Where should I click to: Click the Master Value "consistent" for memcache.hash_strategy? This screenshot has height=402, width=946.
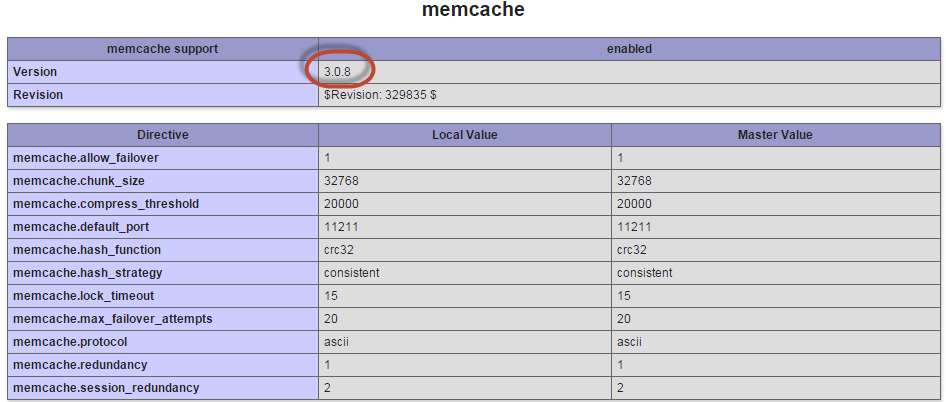click(645, 273)
